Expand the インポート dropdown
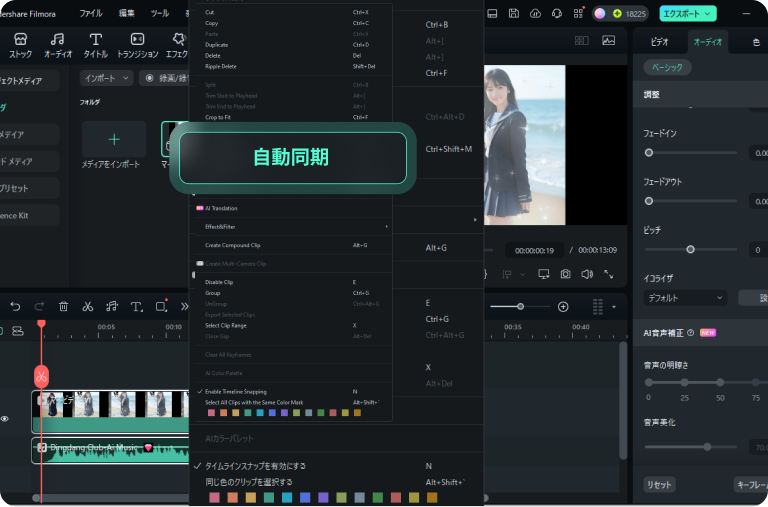This screenshot has height=507, width=768. point(106,78)
